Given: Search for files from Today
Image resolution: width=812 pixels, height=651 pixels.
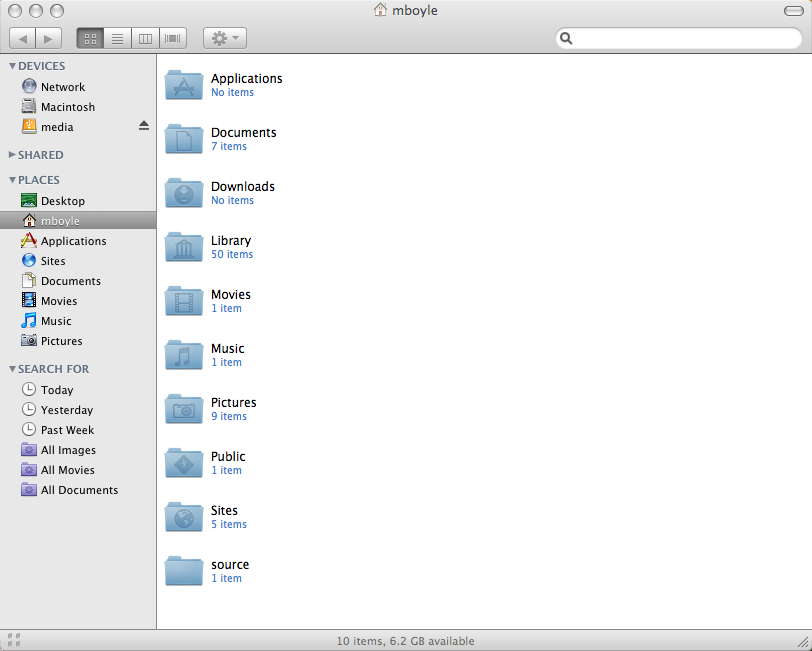Looking at the screenshot, I should pyautogui.click(x=78, y=389).
